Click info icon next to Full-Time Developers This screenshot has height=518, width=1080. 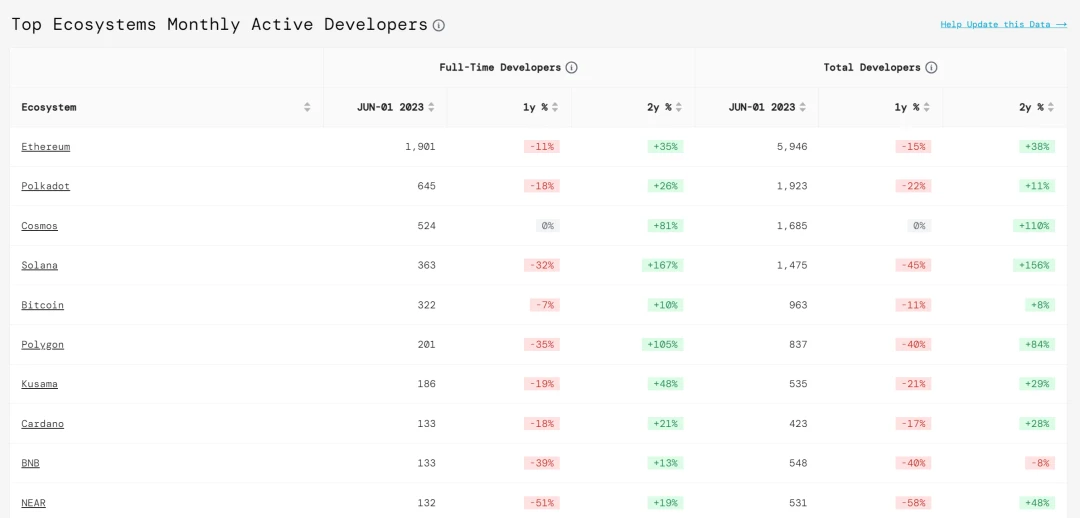coord(572,68)
